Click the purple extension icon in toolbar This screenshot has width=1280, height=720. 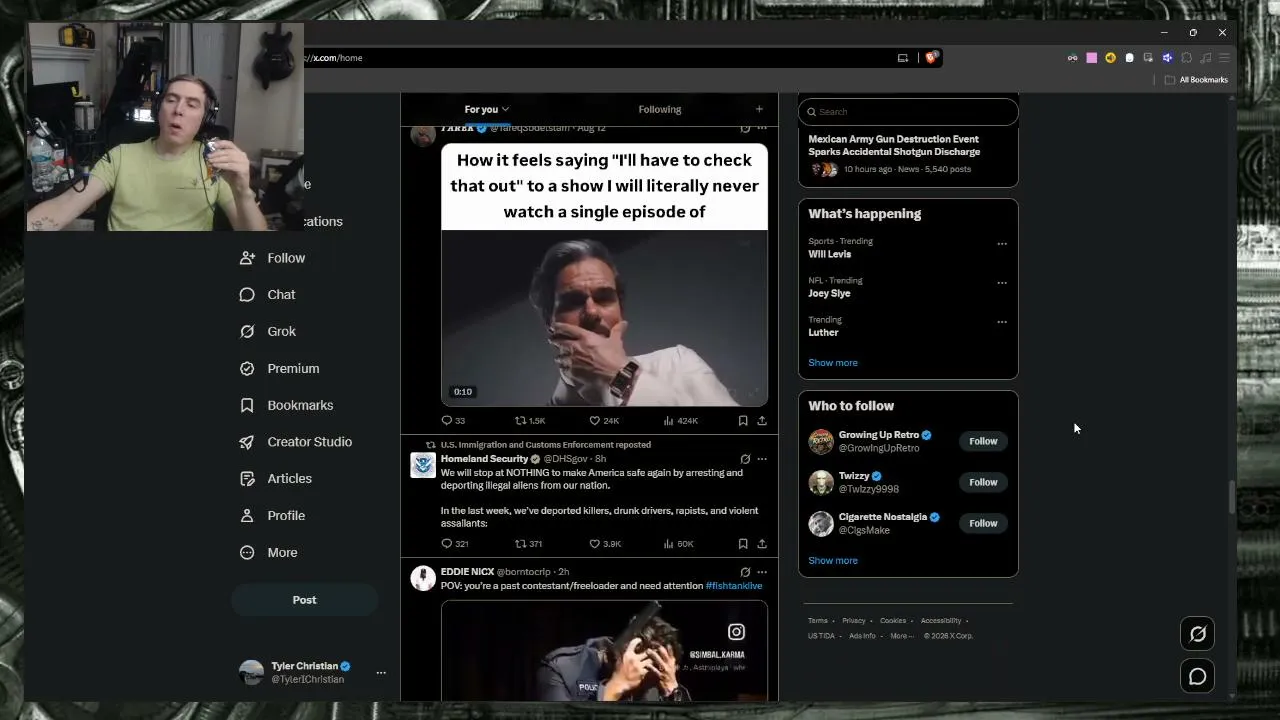click(x=1167, y=58)
